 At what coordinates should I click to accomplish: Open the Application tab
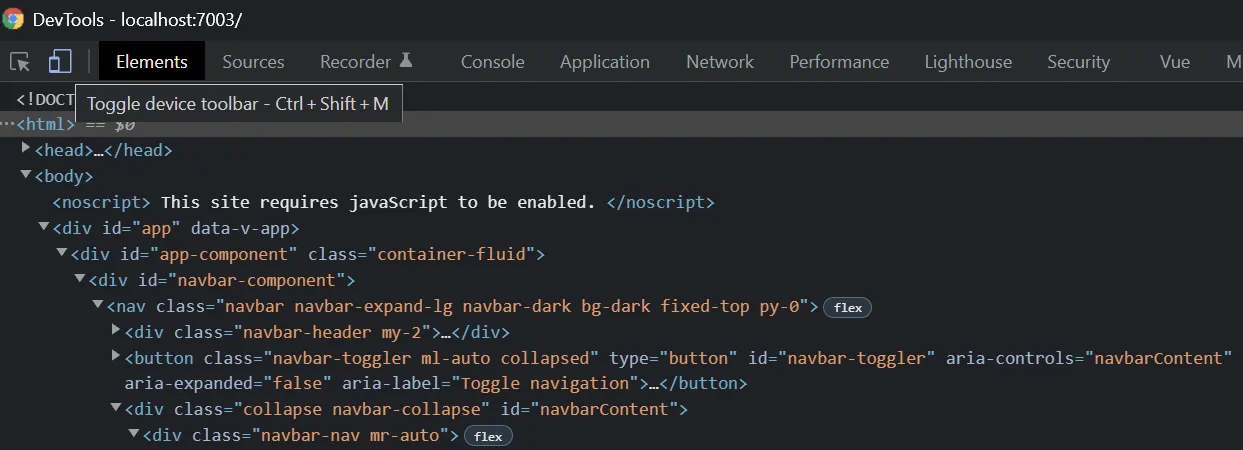pyautogui.click(x=605, y=62)
